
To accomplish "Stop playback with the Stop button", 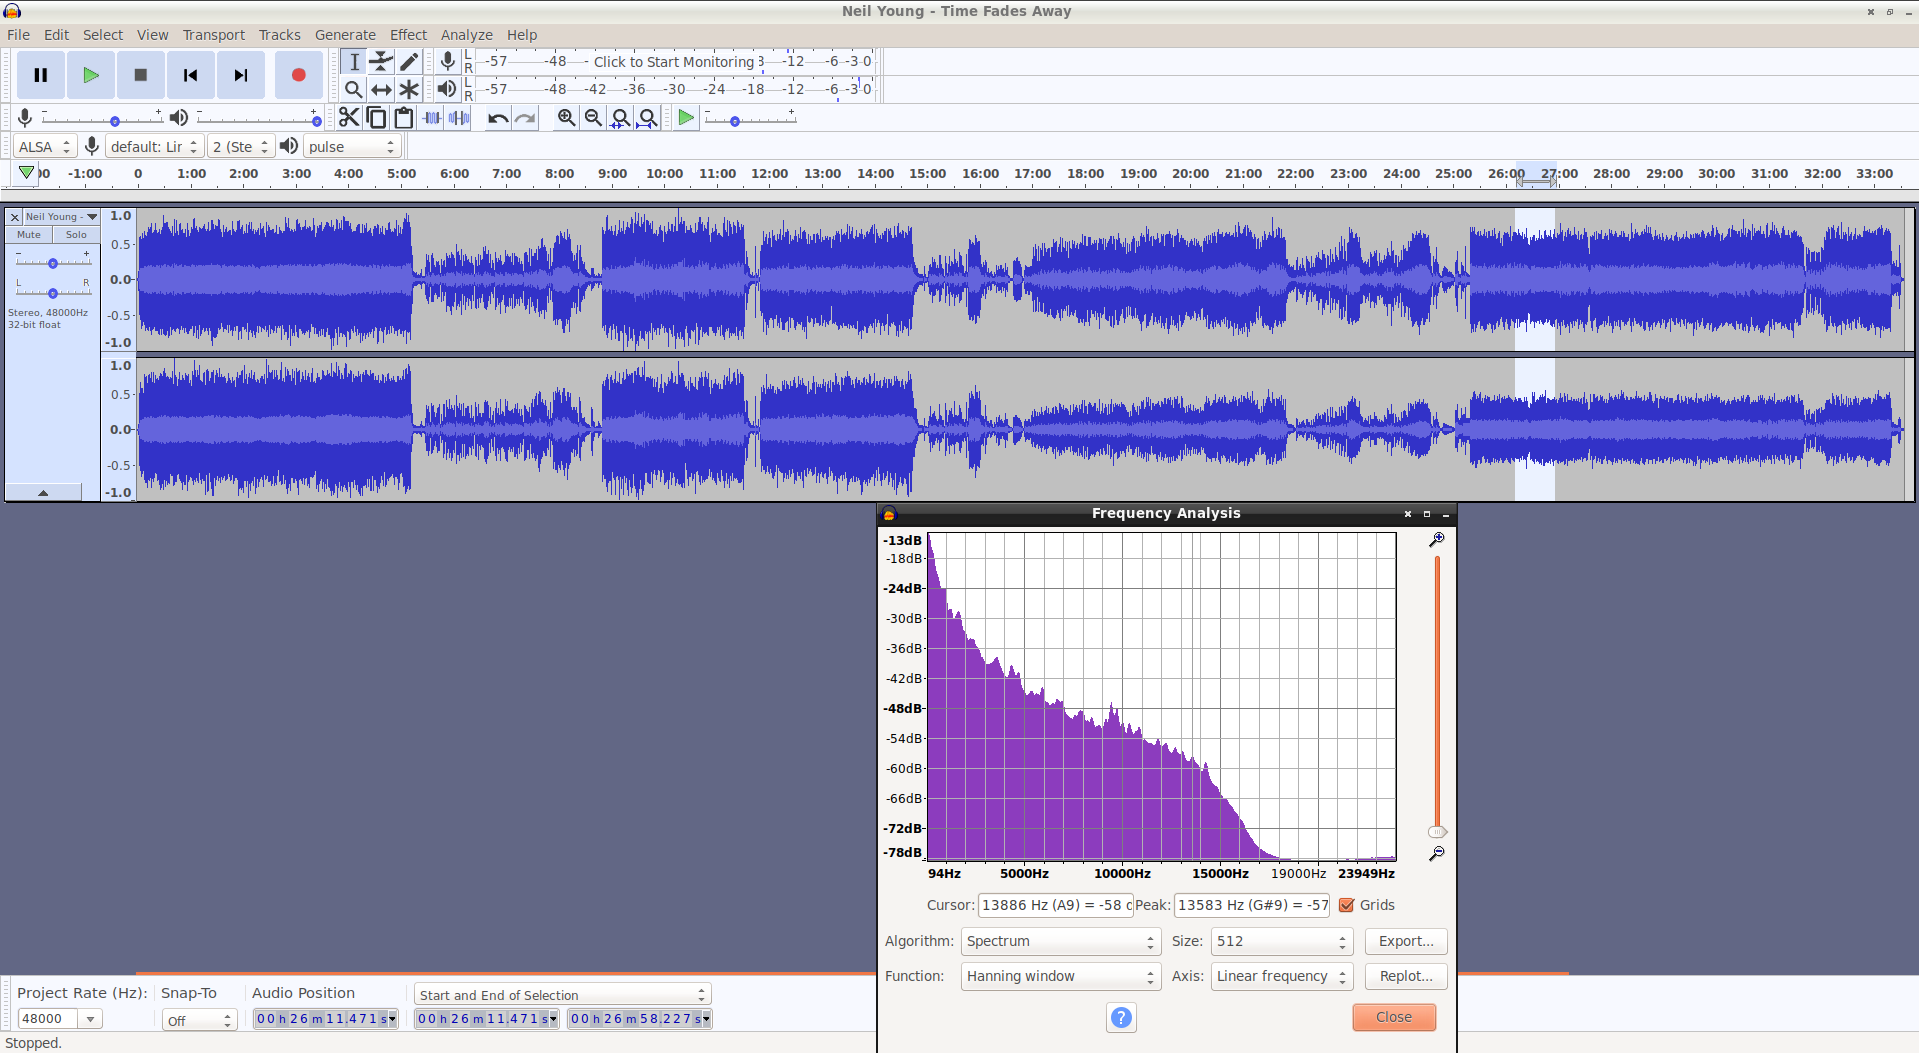I will [x=141, y=75].
